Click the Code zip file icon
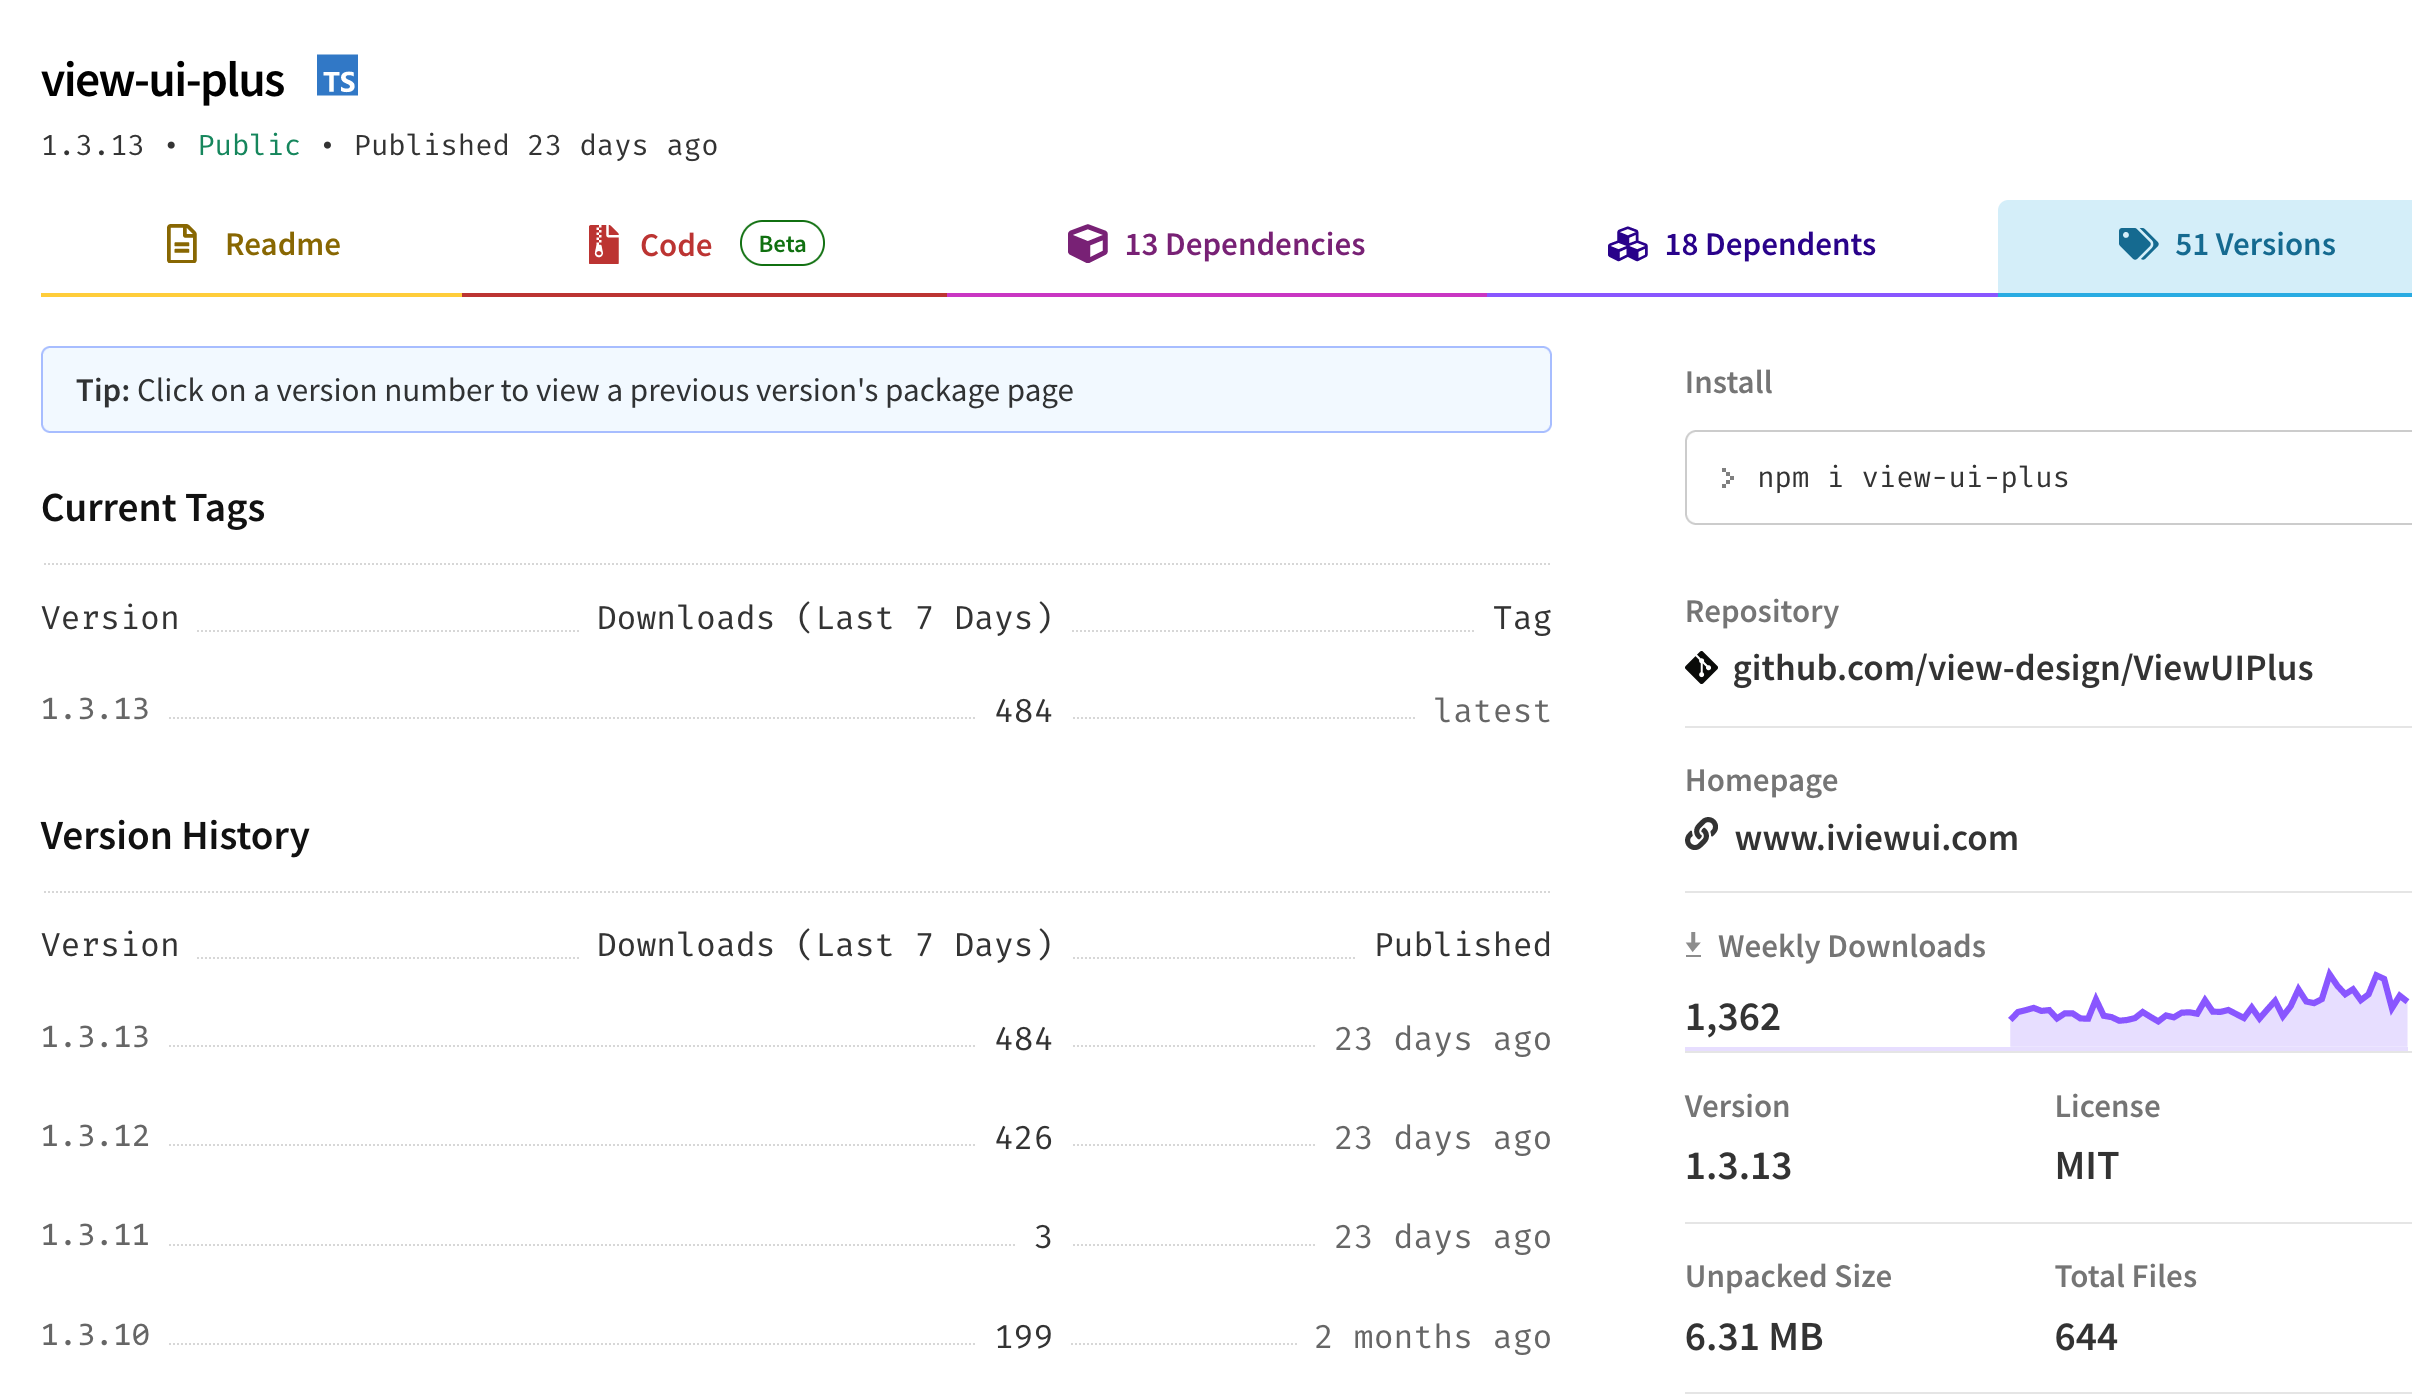 [x=600, y=243]
